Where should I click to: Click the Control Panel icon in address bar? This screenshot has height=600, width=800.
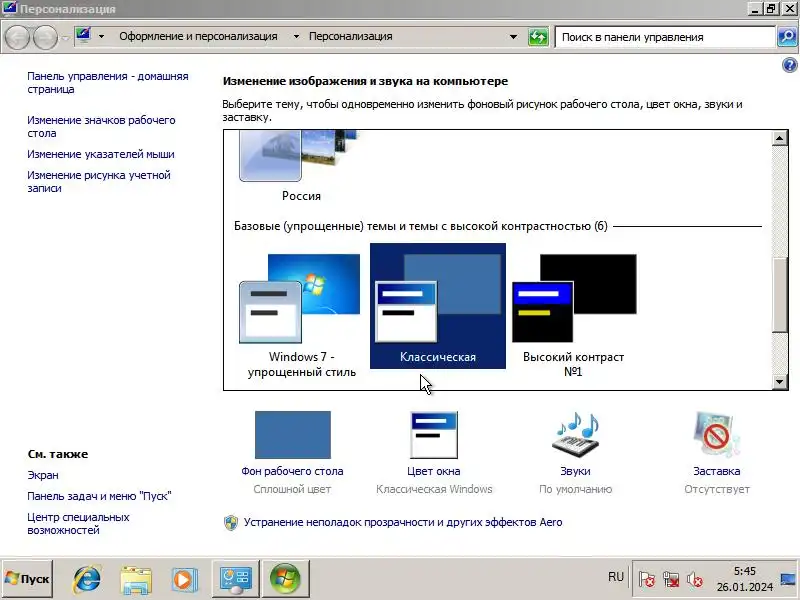click(x=83, y=36)
